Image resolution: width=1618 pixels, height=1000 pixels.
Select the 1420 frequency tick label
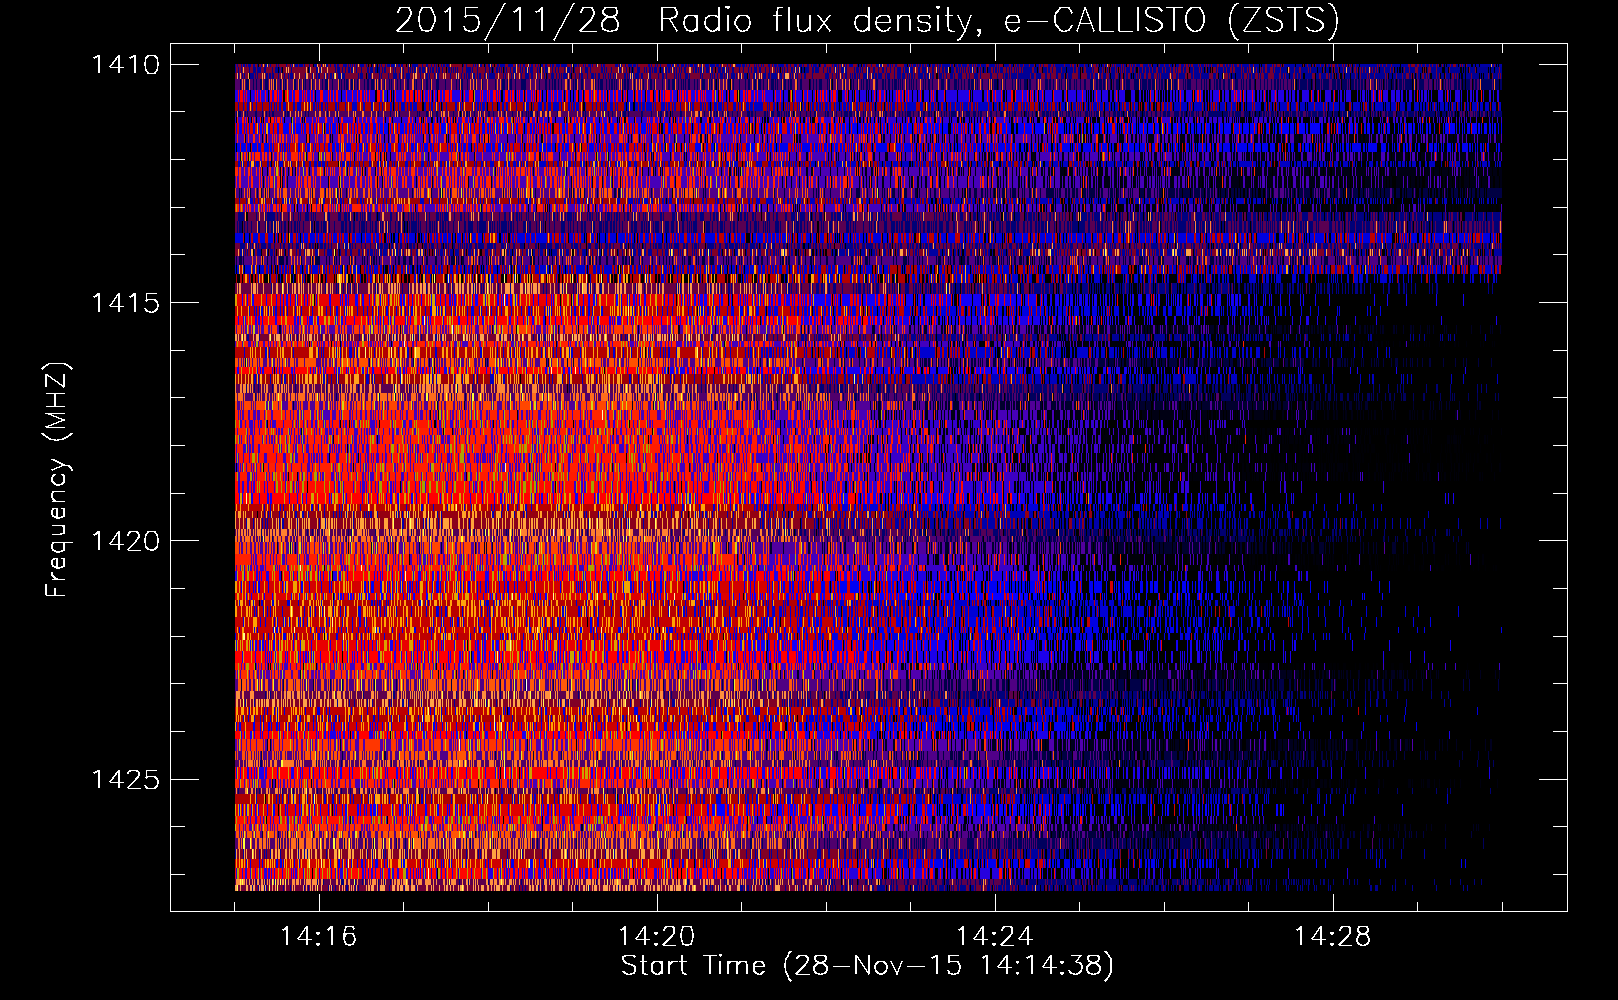tap(125, 541)
